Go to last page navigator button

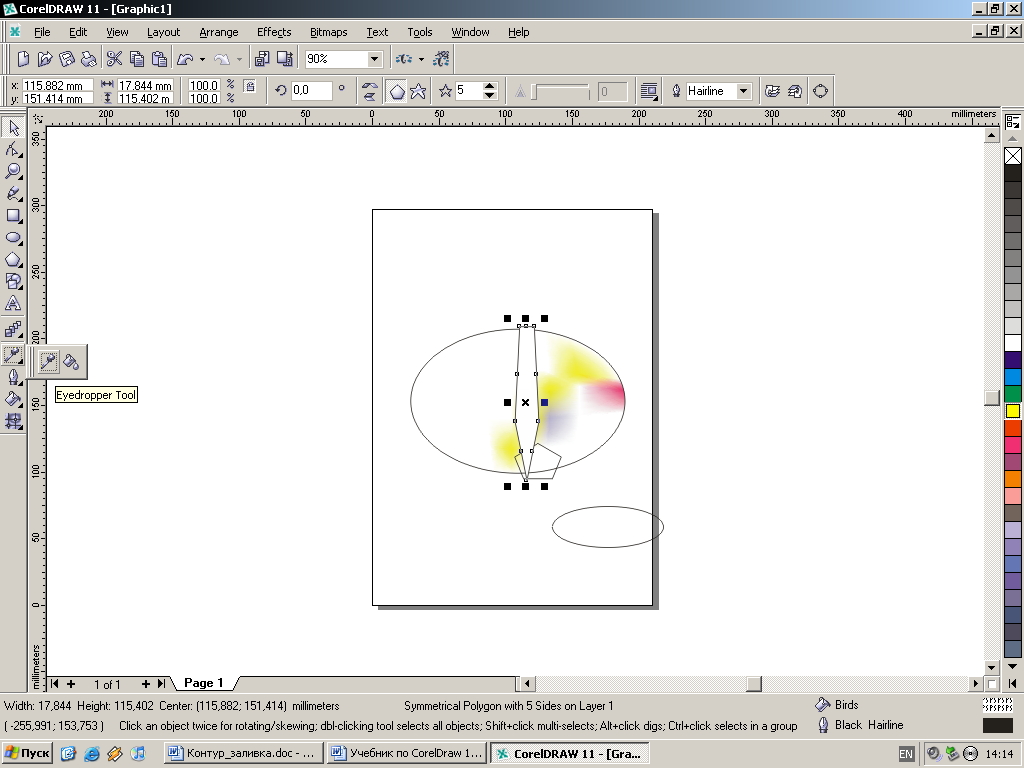tap(161, 684)
